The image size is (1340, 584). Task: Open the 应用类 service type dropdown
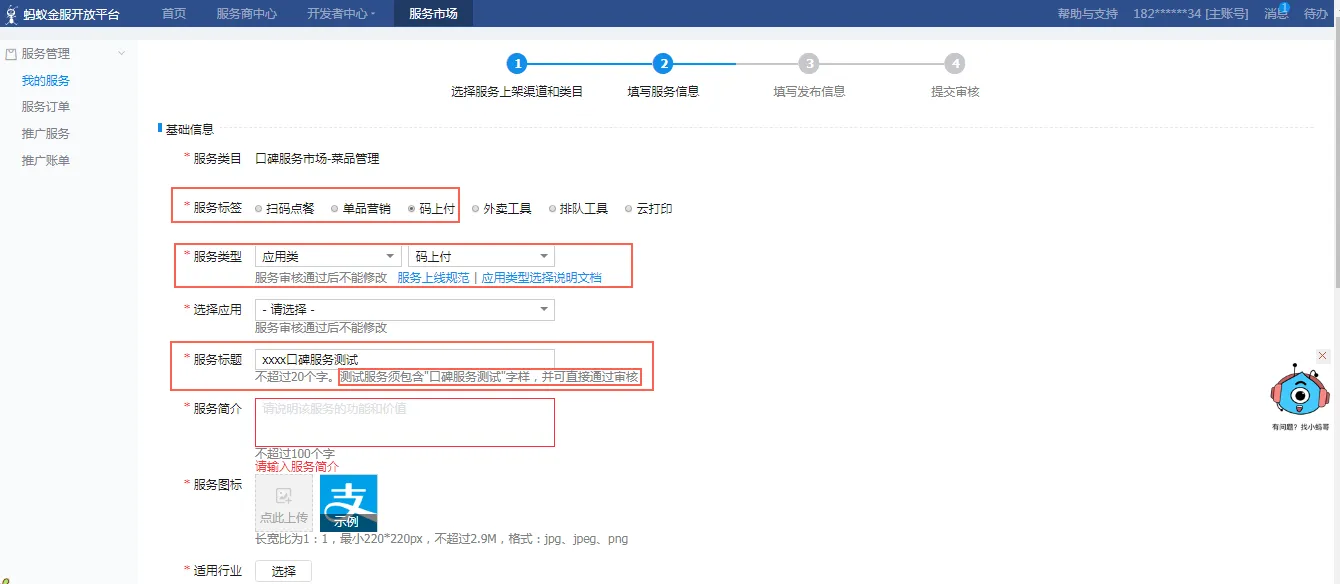pos(328,257)
